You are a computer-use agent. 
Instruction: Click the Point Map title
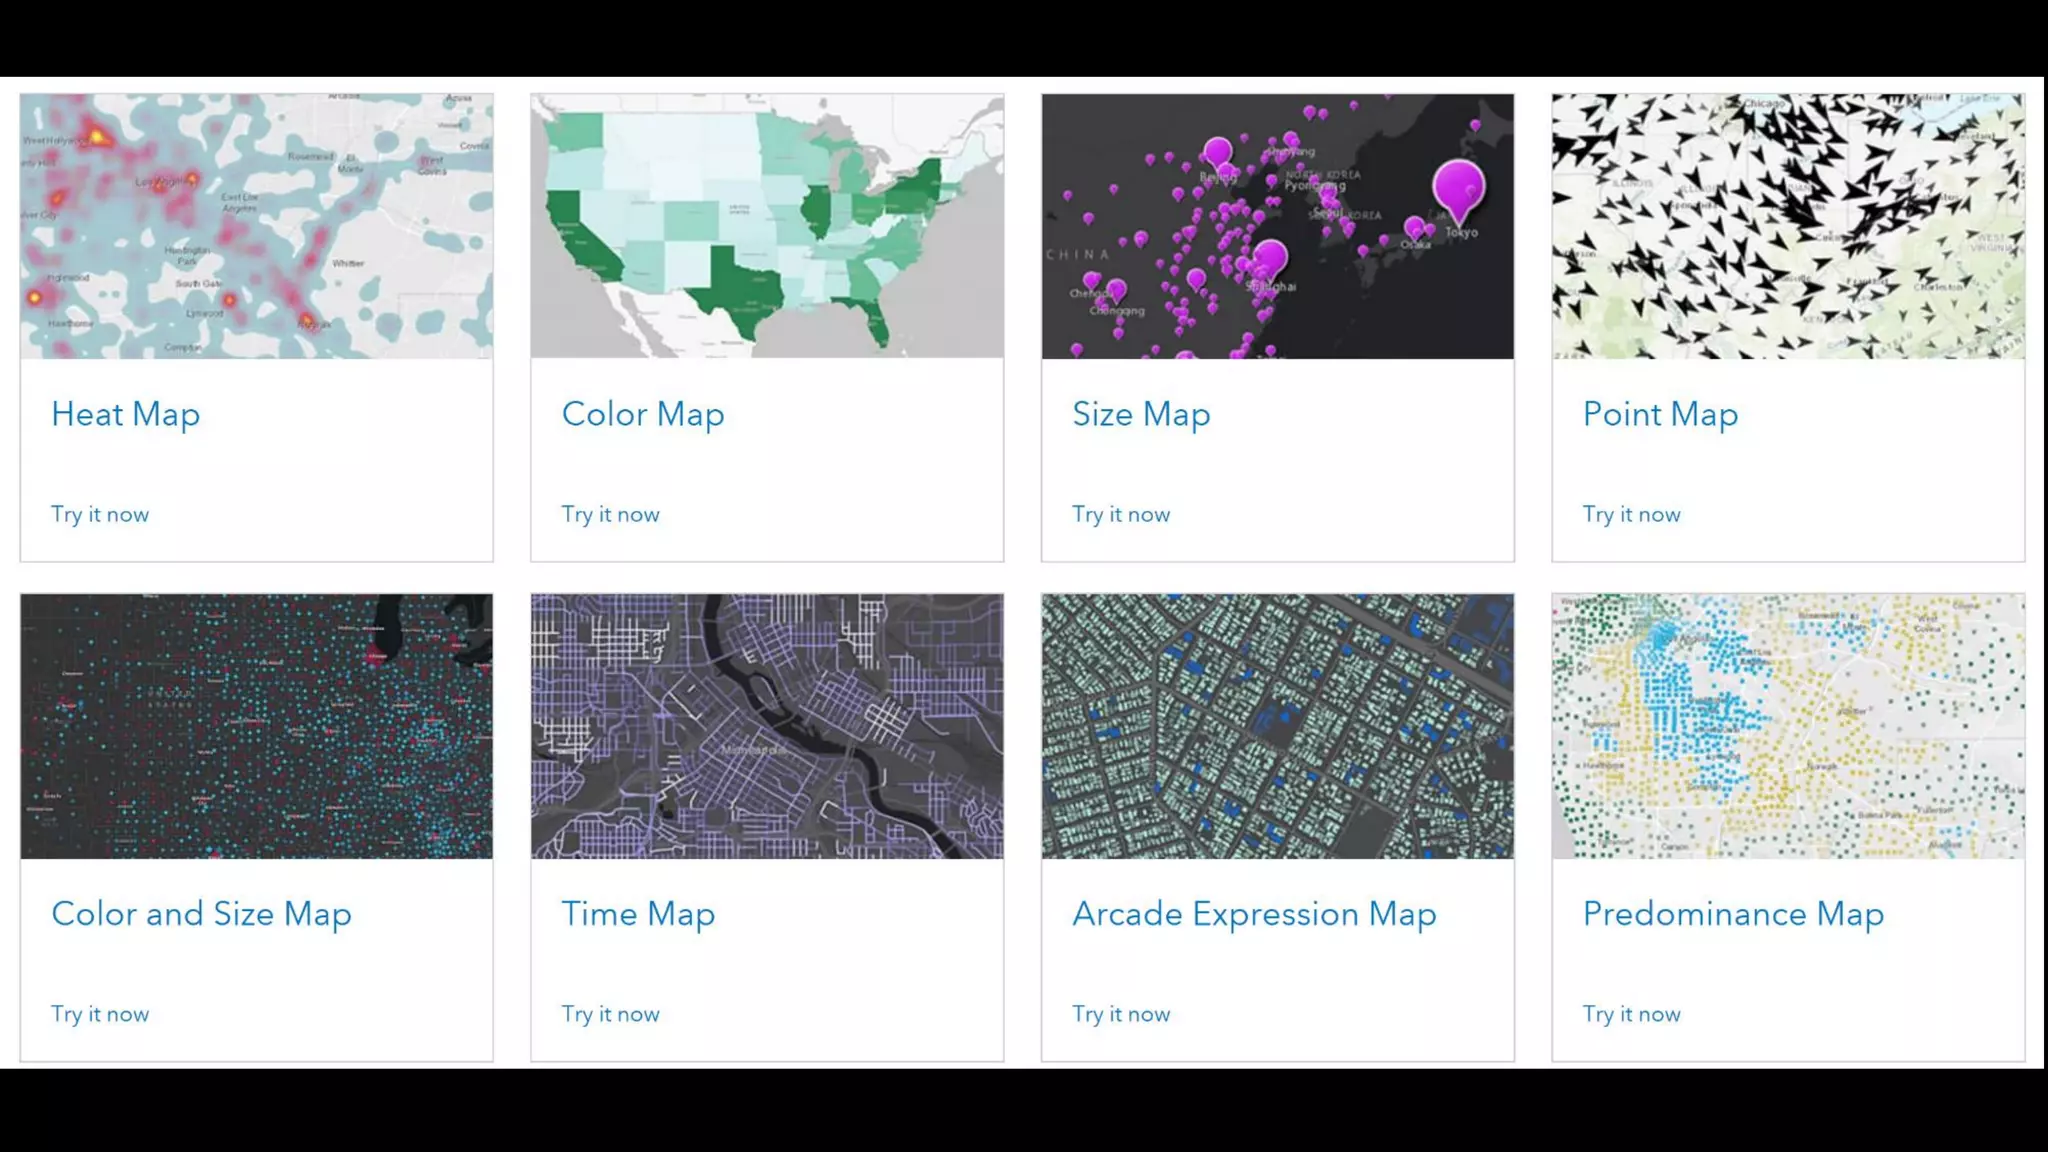[1660, 414]
